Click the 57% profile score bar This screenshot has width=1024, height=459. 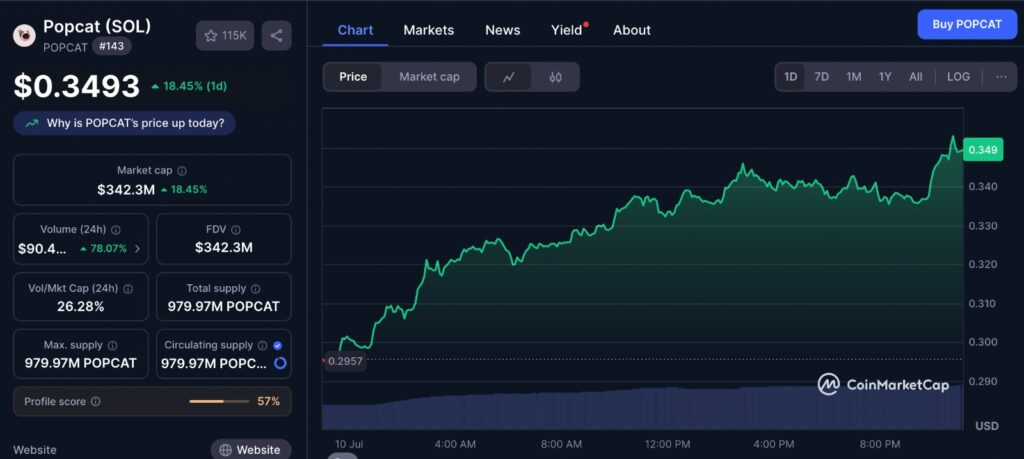click(x=219, y=402)
